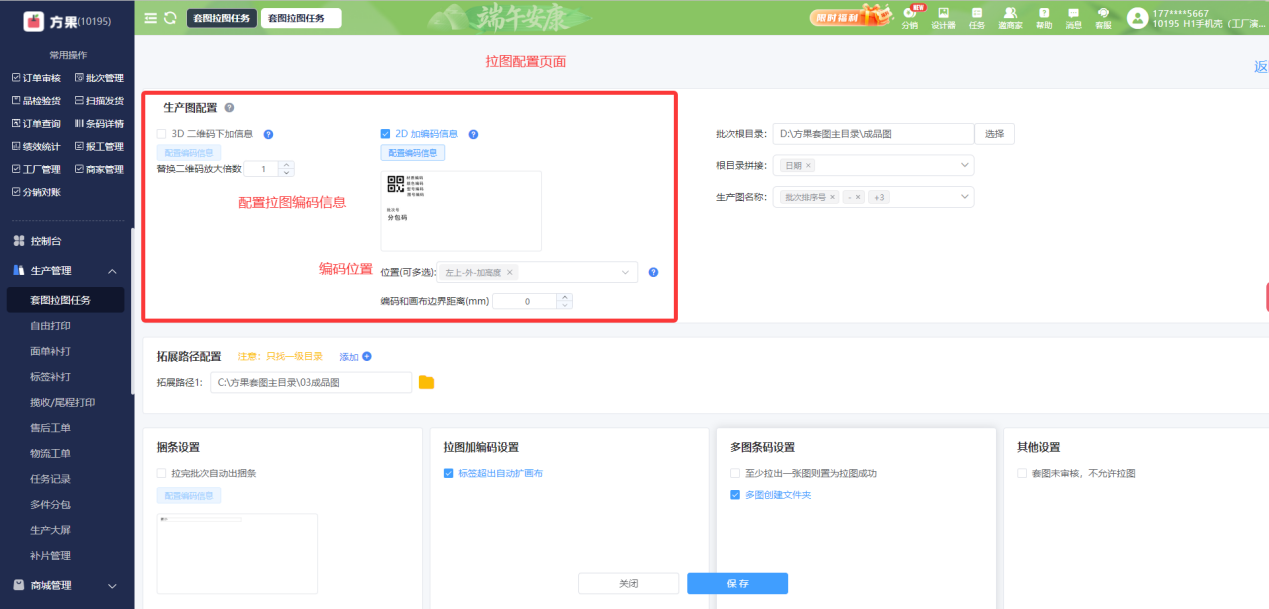This screenshot has width=1269, height=609.
Task: Open 消息 messages icon
Action: click(x=1073, y=17)
